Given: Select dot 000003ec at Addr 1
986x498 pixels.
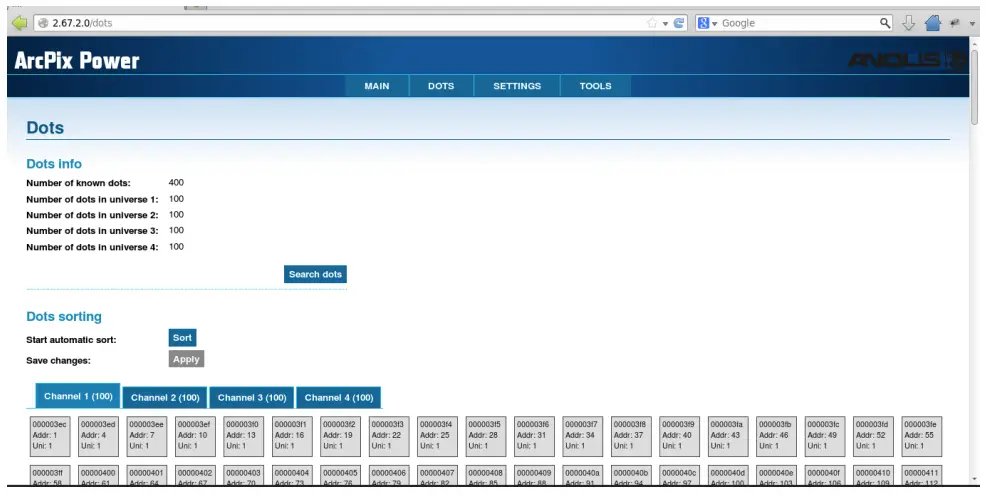Looking at the screenshot, I should pos(50,436).
